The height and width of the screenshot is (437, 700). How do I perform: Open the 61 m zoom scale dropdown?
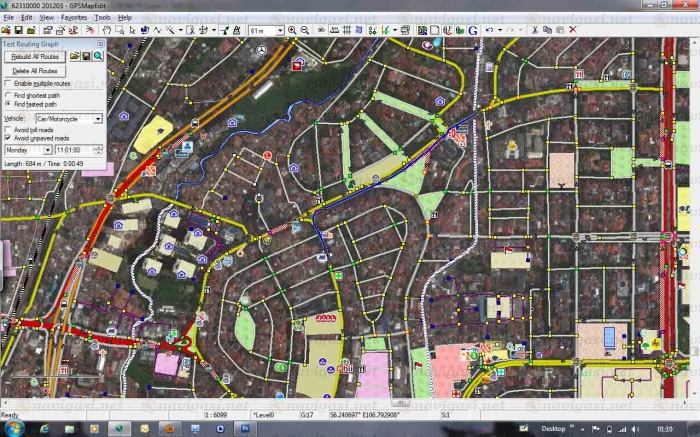[x=280, y=31]
